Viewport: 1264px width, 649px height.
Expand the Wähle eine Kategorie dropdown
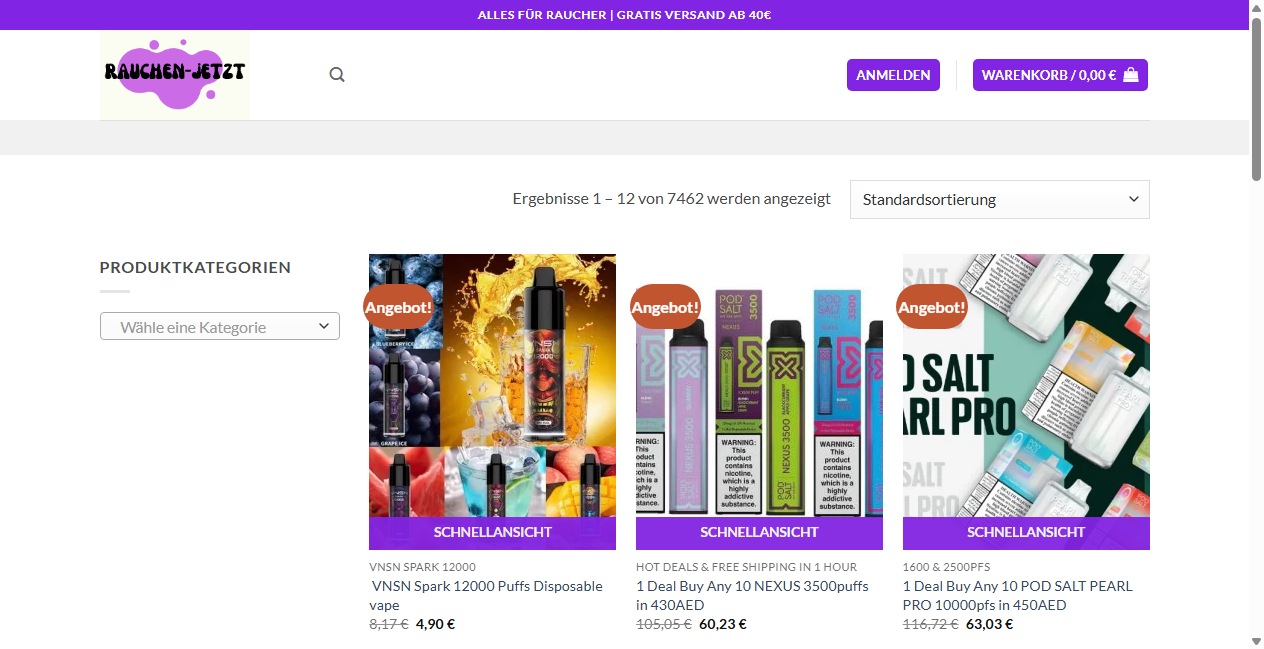point(220,326)
